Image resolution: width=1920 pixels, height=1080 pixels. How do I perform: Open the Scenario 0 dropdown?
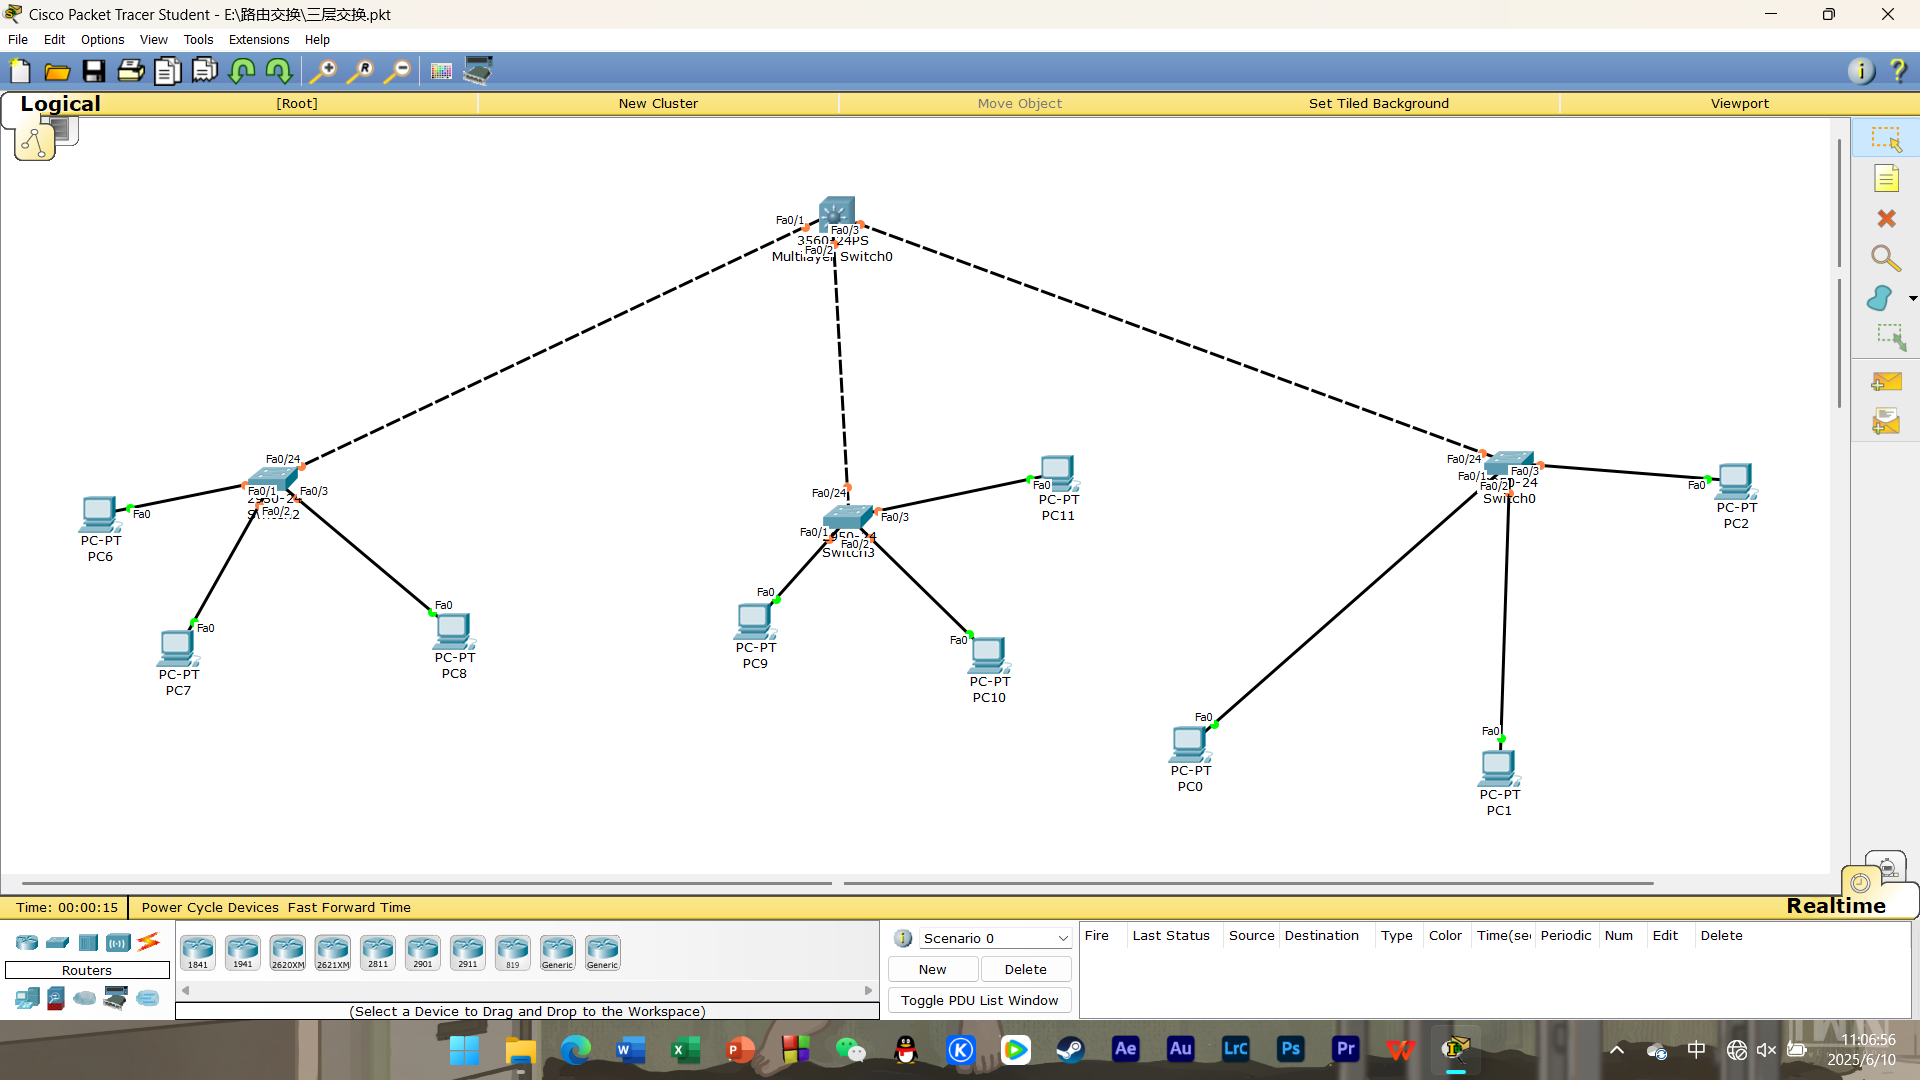pyautogui.click(x=995, y=938)
